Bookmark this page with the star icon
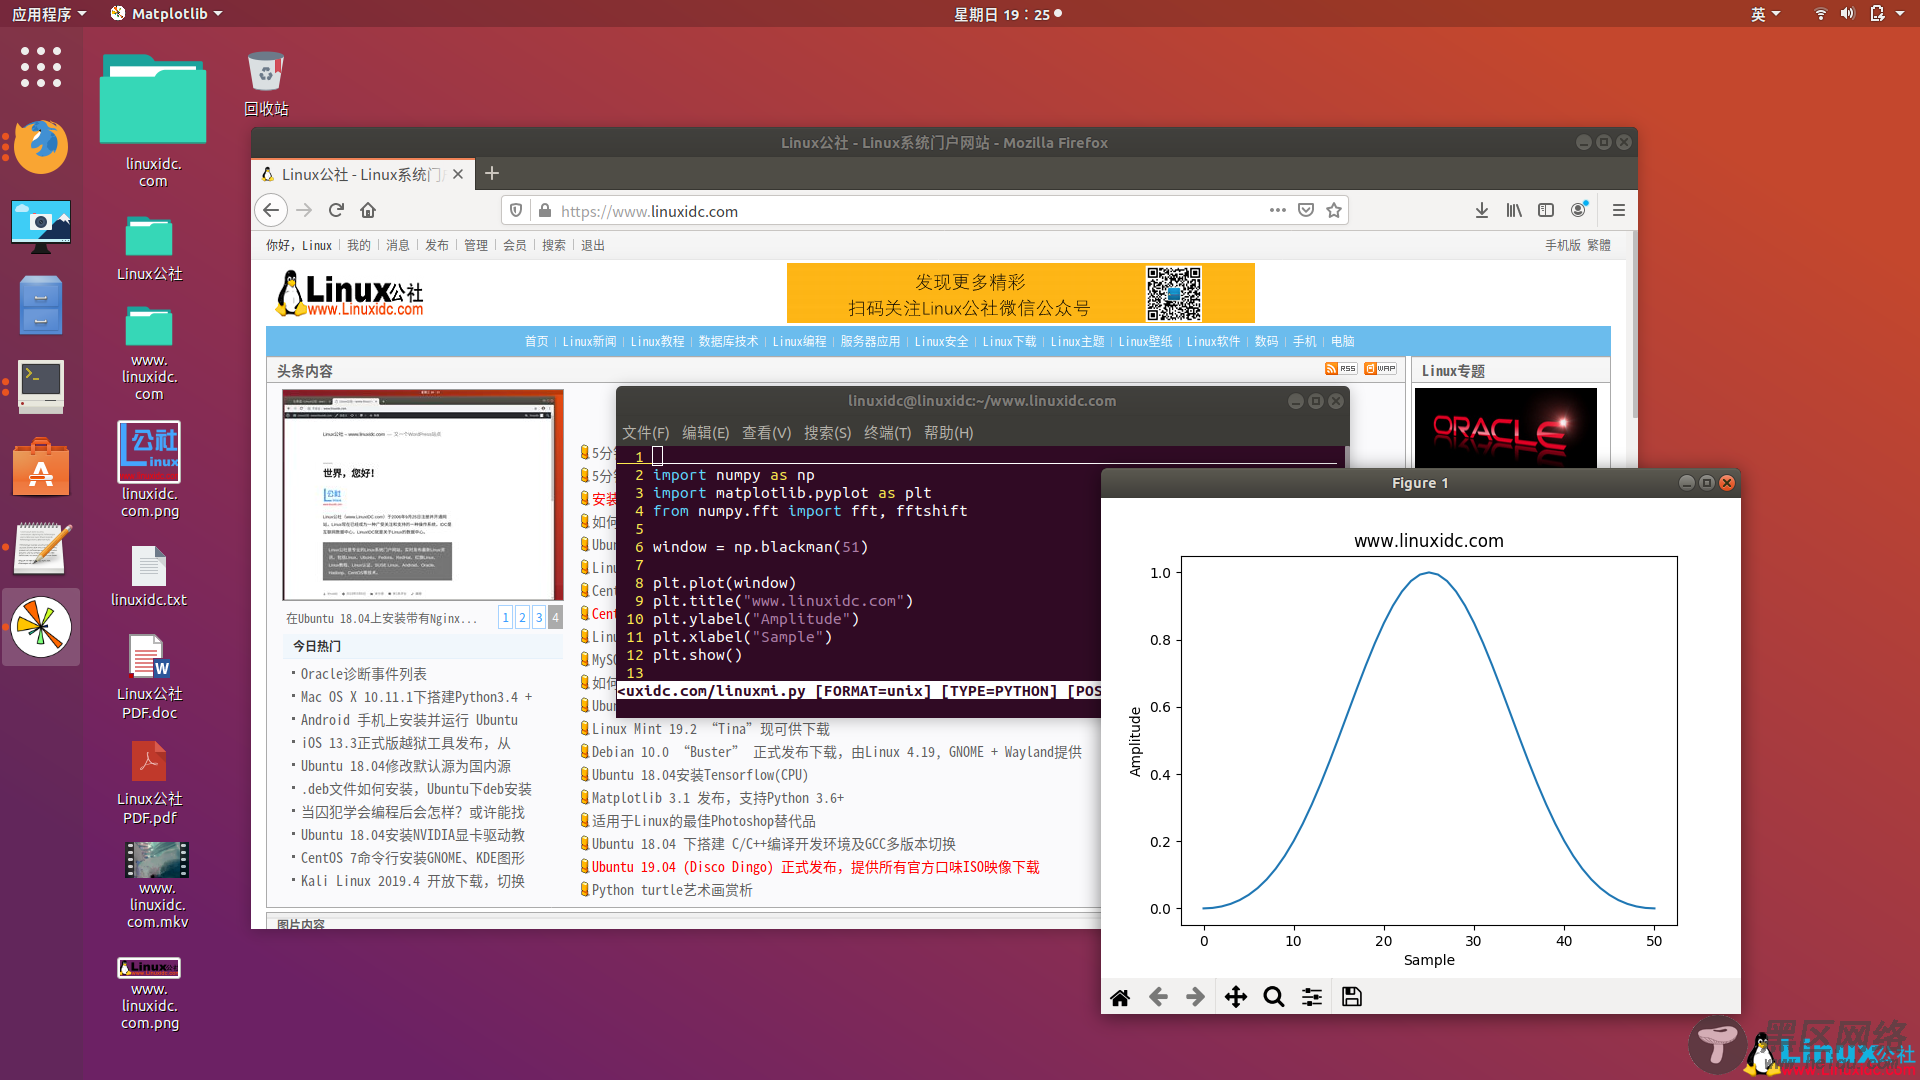 [x=1333, y=210]
